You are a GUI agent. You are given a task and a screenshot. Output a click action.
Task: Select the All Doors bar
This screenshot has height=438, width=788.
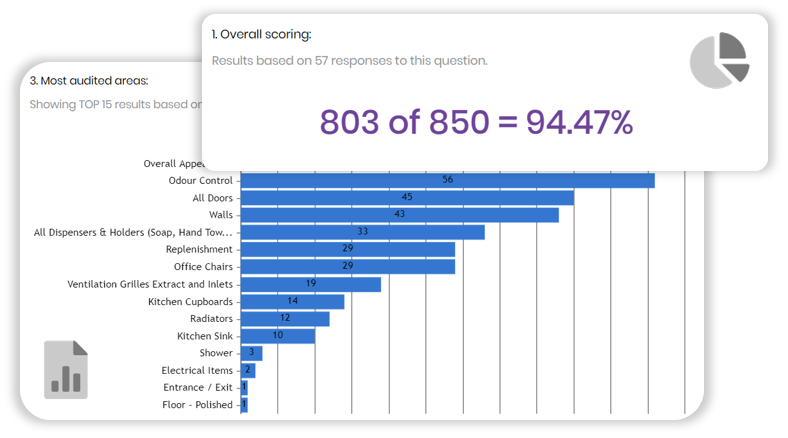[407, 198]
